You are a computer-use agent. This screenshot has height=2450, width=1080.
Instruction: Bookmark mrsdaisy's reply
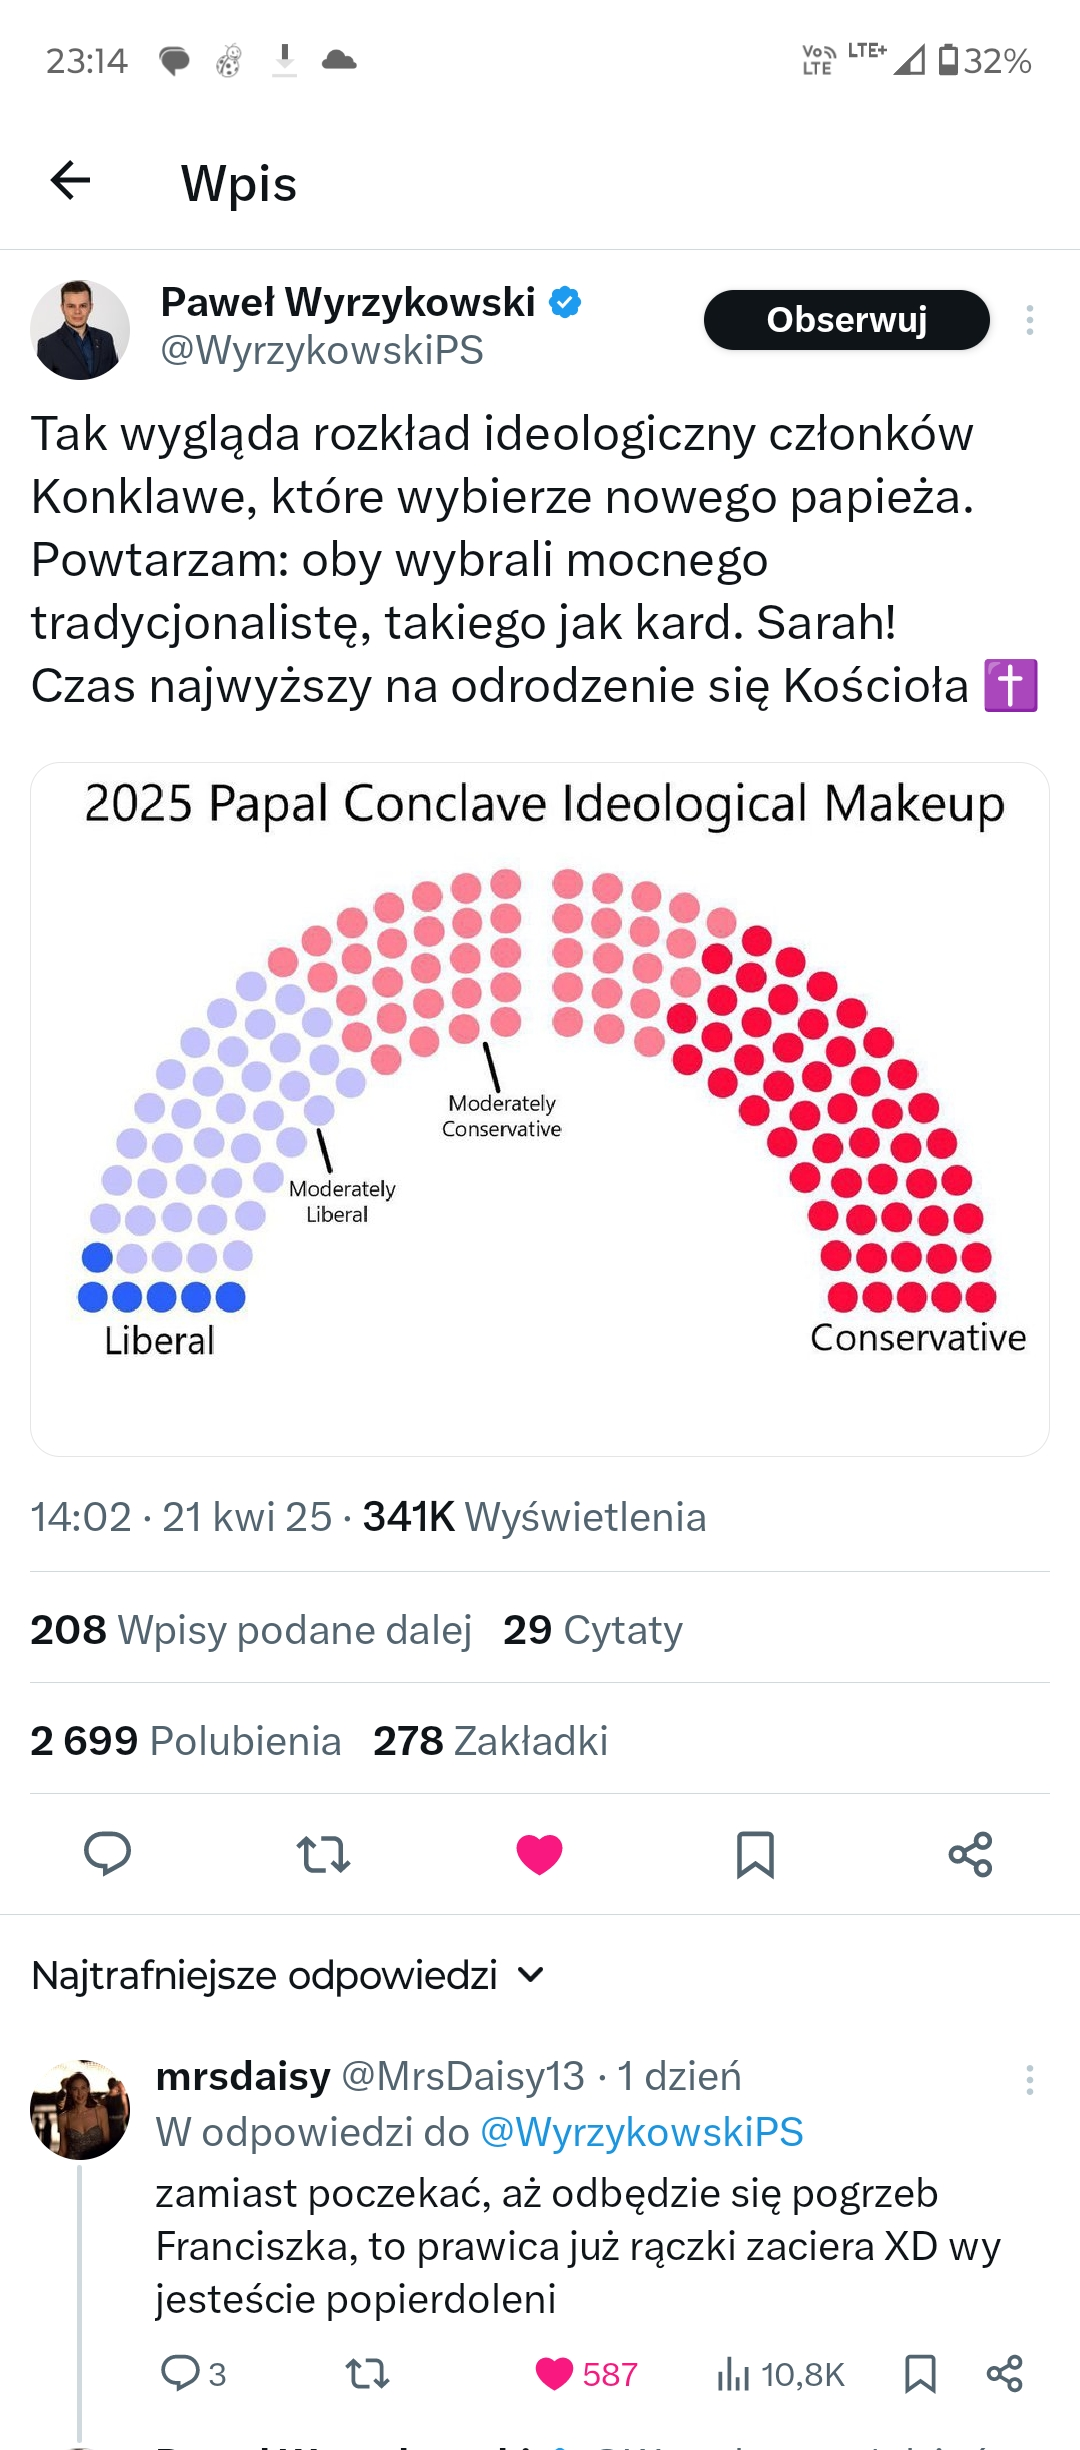(920, 2373)
